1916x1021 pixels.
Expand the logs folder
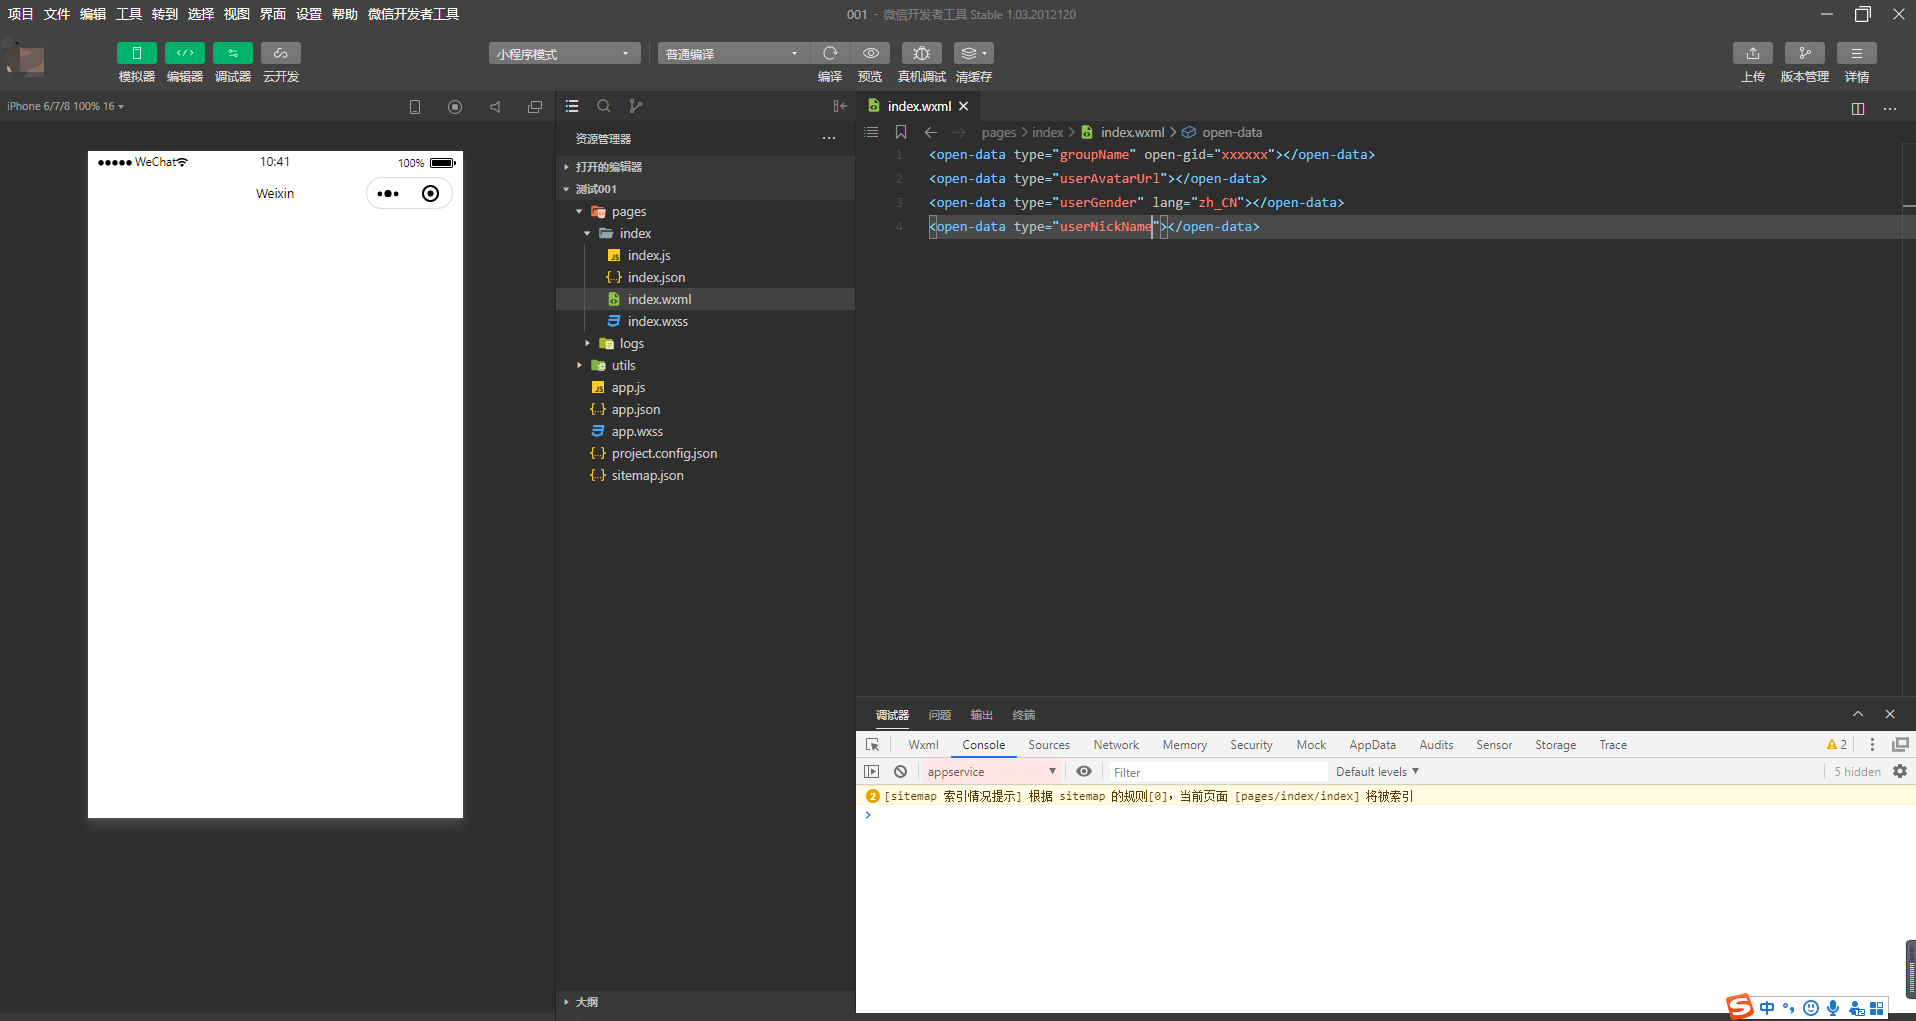point(705,343)
